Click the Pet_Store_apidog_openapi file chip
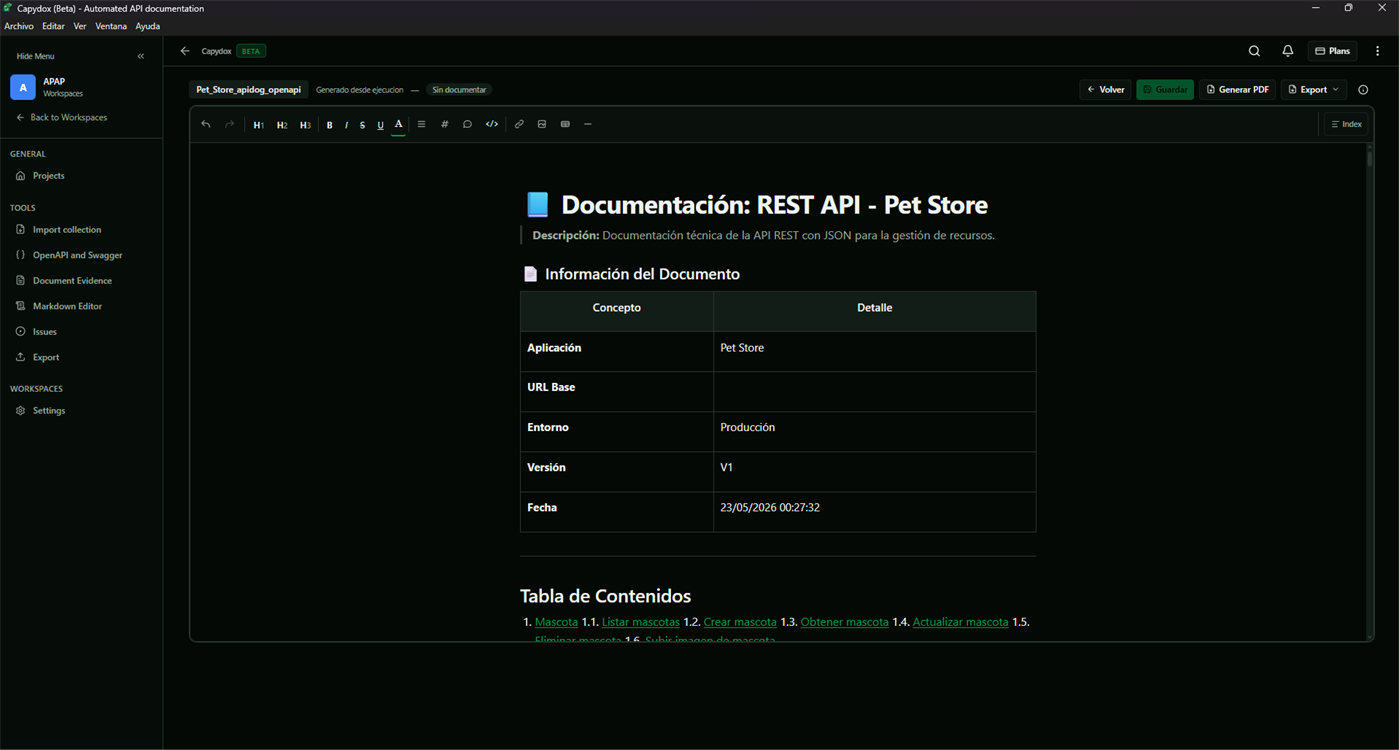The width and height of the screenshot is (1399, 750). tap(248, 90)
